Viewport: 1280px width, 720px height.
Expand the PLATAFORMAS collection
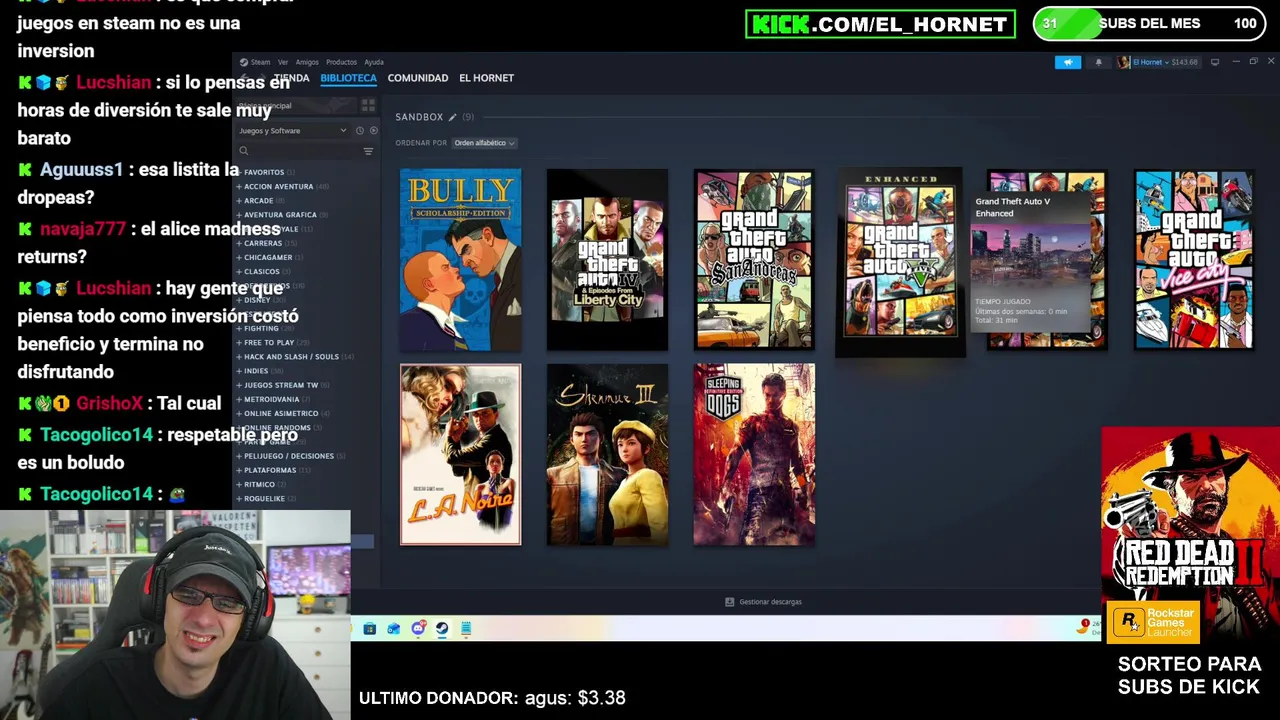pyautogui.click(x=273, y=470)
